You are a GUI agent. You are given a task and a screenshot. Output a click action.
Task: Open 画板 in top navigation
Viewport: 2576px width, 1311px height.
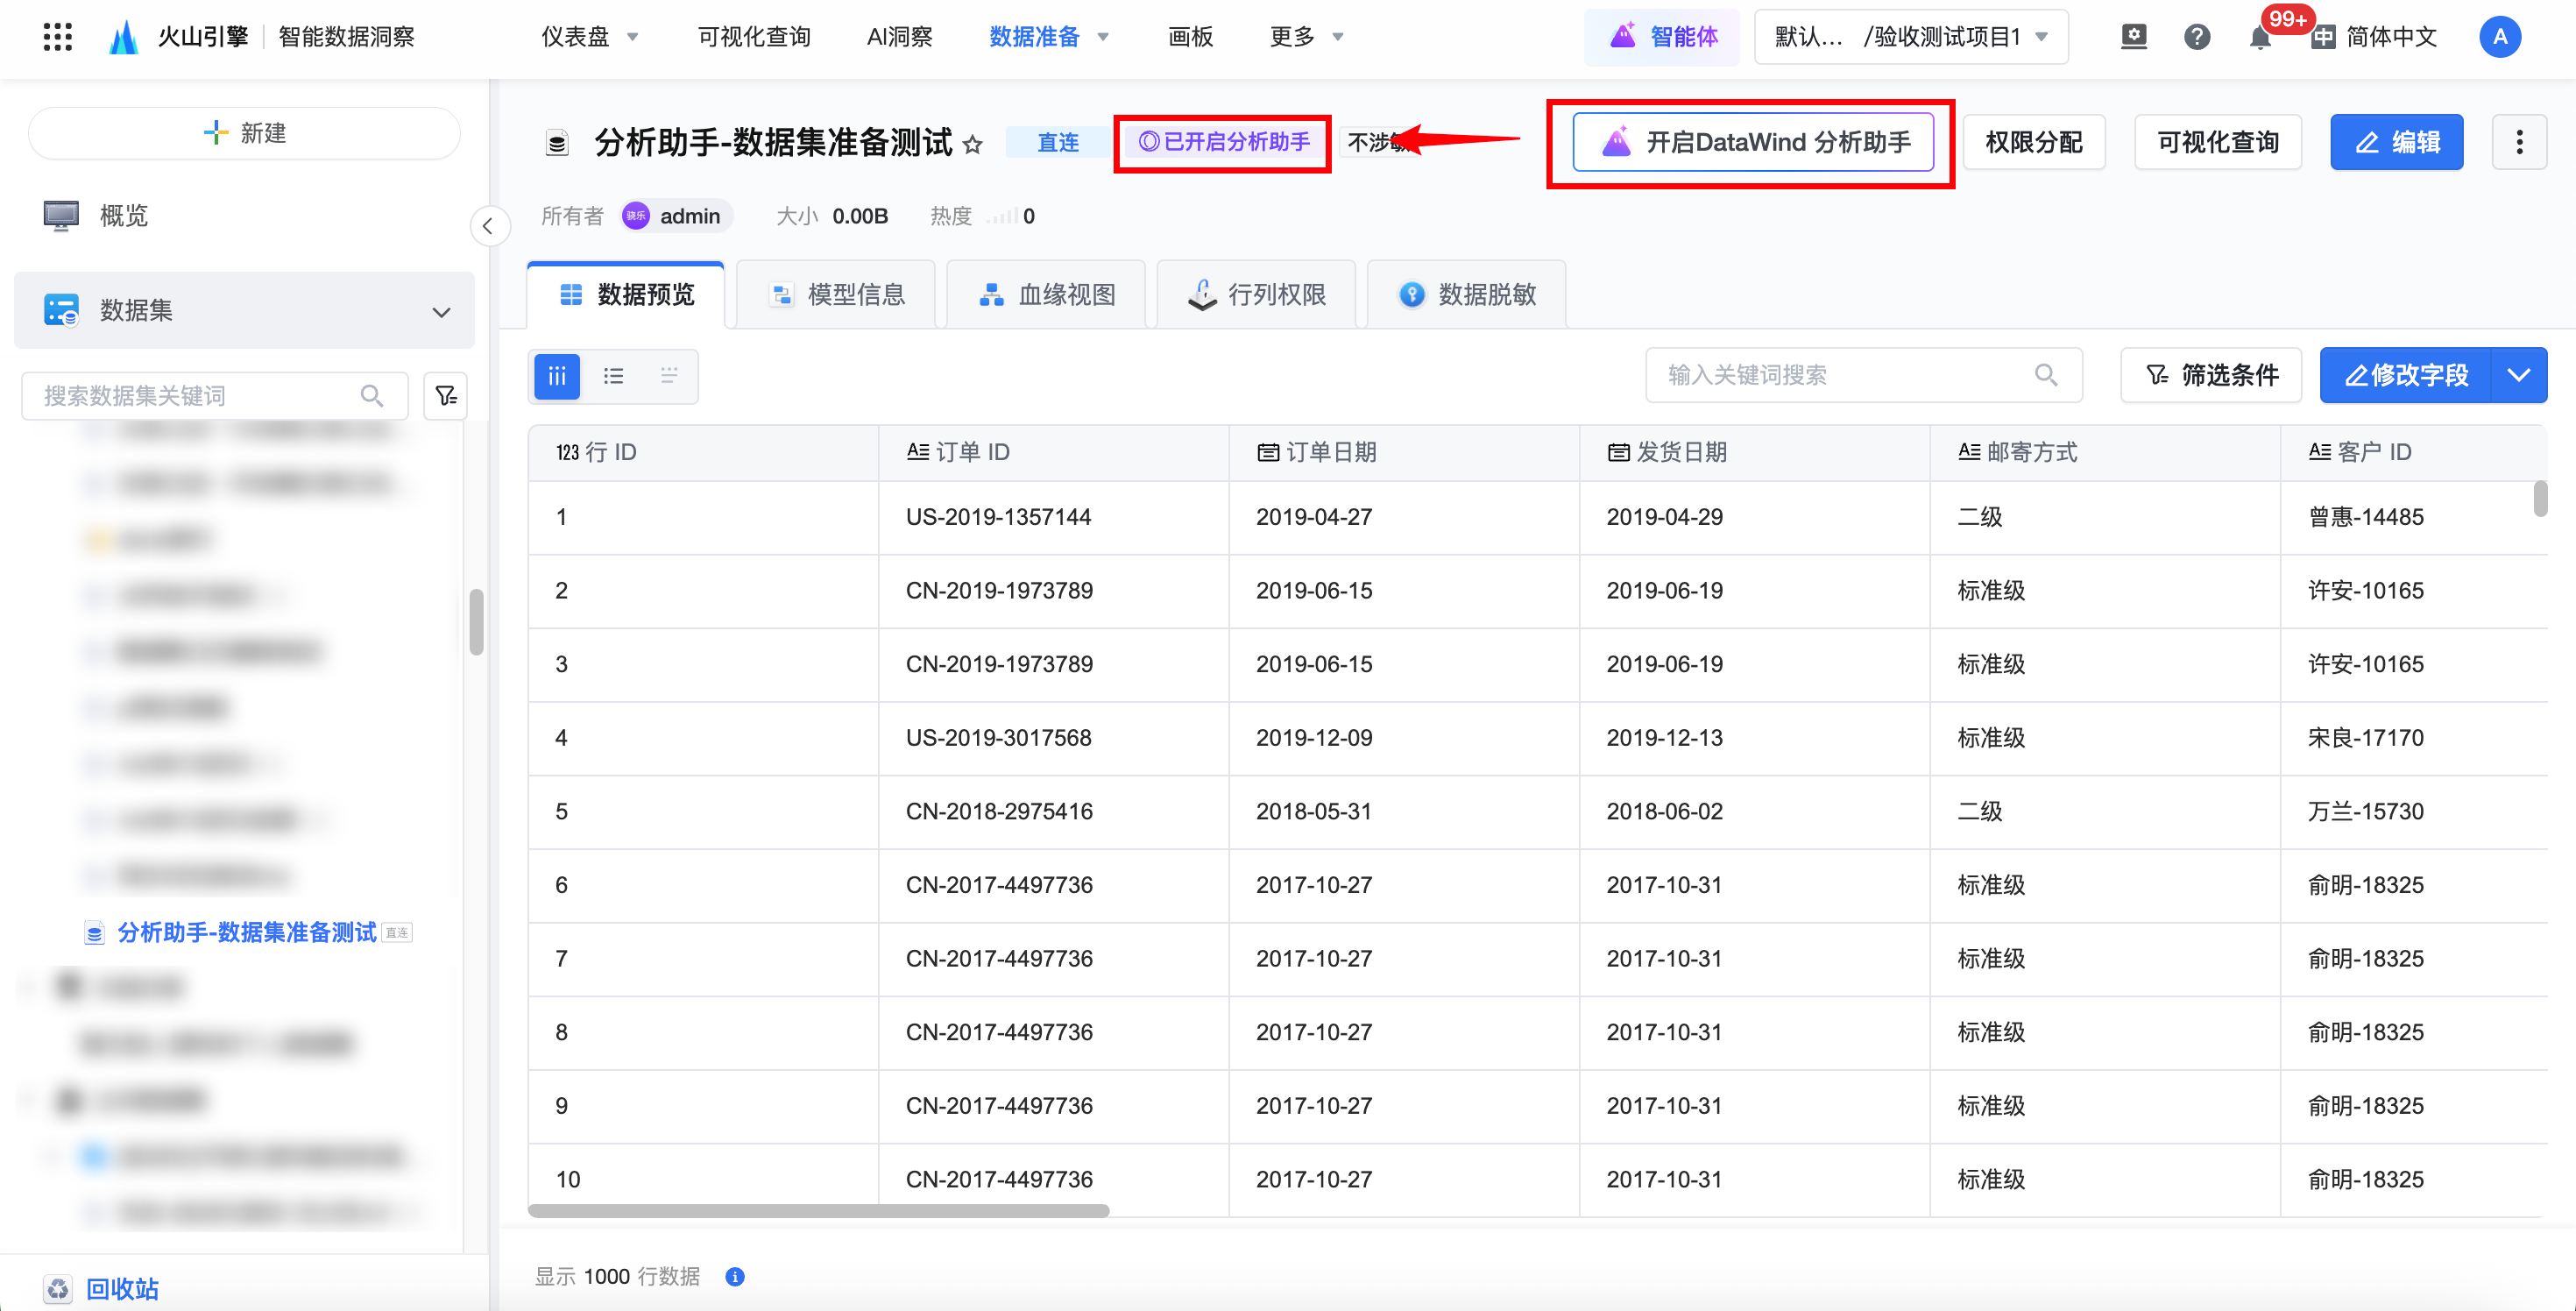[1190, 37]
